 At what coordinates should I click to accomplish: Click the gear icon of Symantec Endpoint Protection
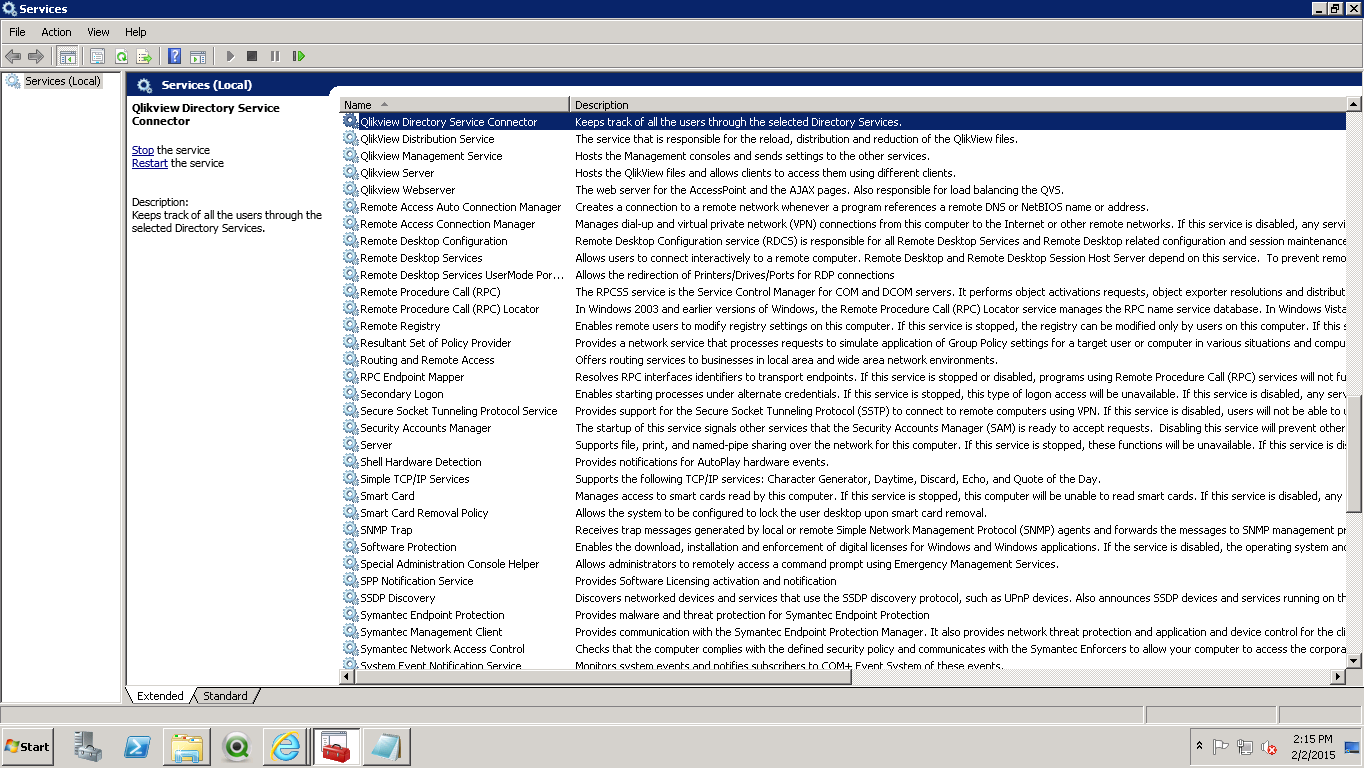[x=350, y=615]
